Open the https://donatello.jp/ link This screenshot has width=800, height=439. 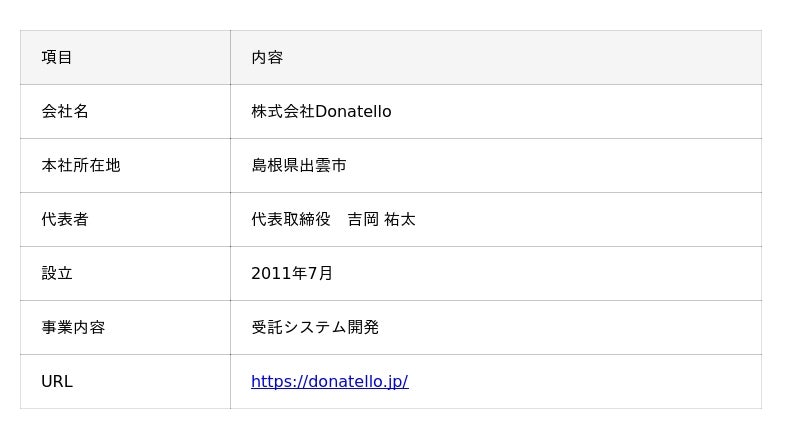329,381
